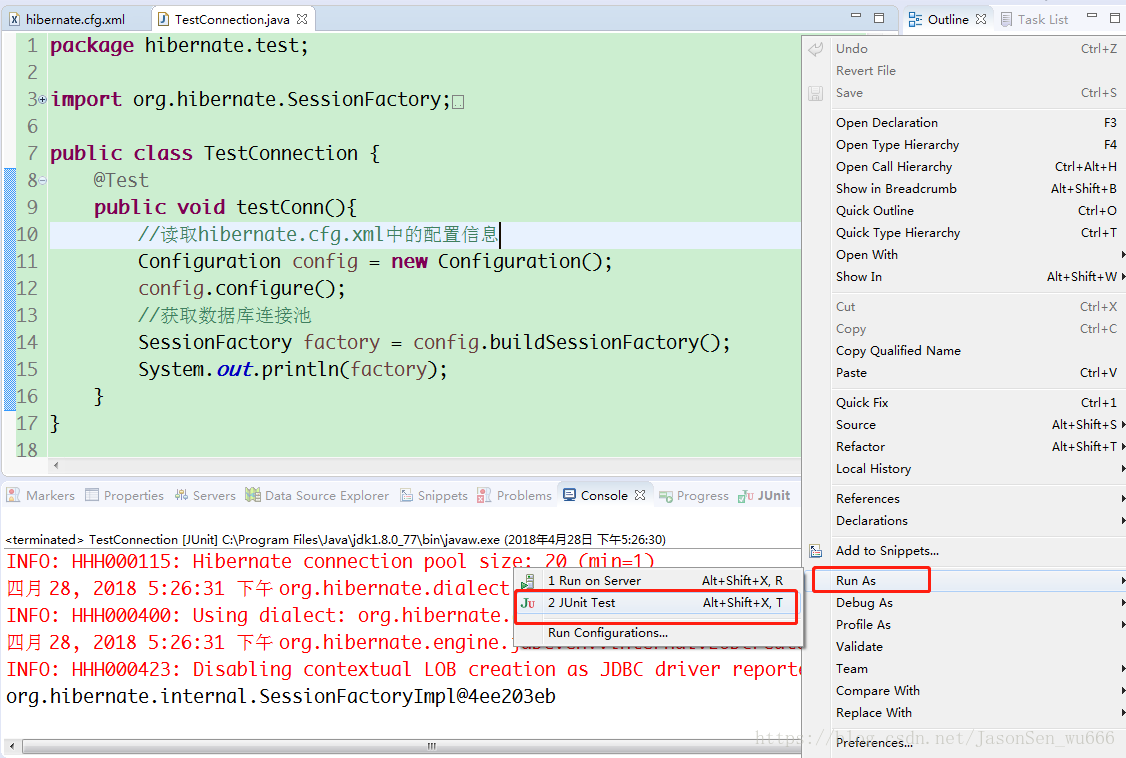This screenshot has height=758, width=1126.
Task: Select Copy from the context menu
Action: coord(963,329)
